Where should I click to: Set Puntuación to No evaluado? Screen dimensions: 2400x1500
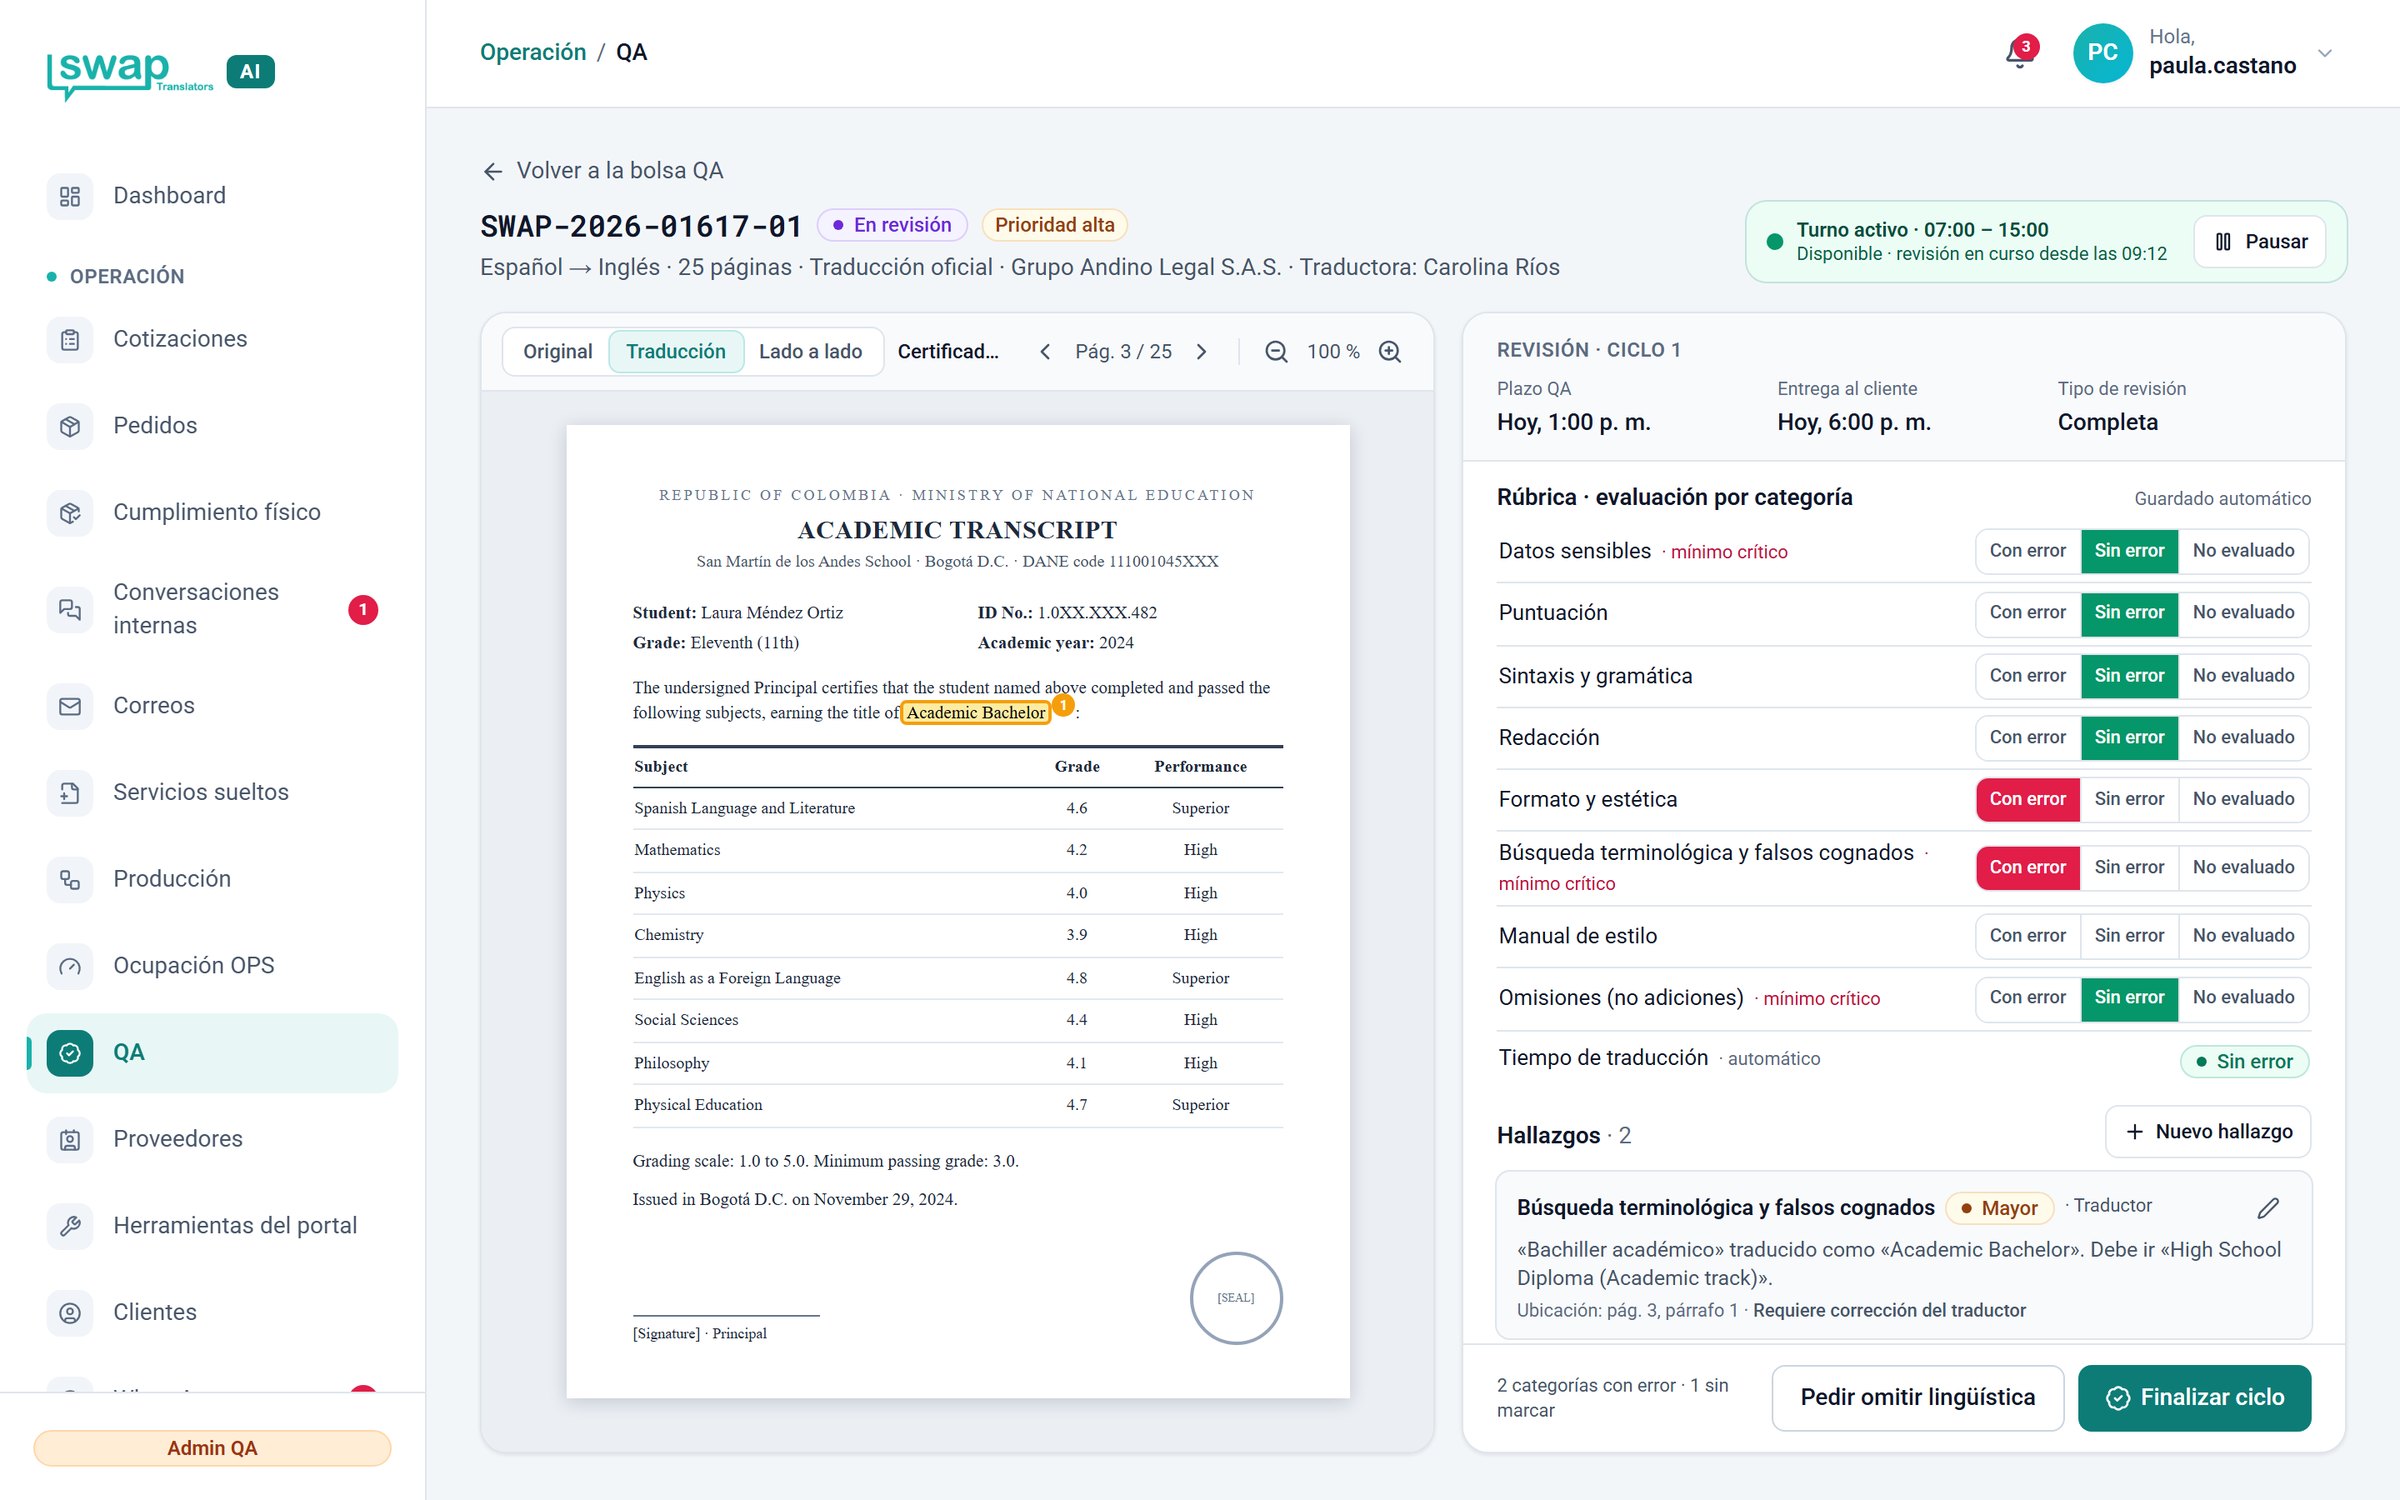pos(2243,613)
